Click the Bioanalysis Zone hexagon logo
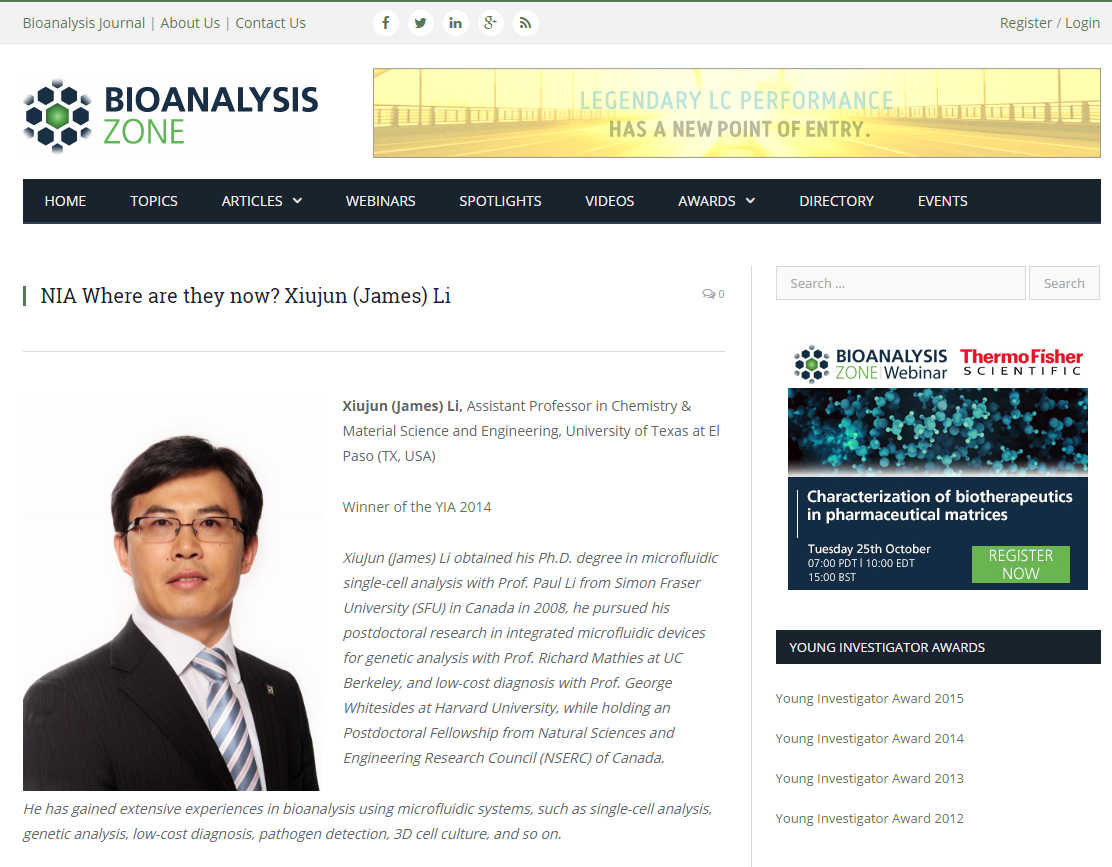Viewport: 1112px width, 867px height. click(x=57, y=116)
